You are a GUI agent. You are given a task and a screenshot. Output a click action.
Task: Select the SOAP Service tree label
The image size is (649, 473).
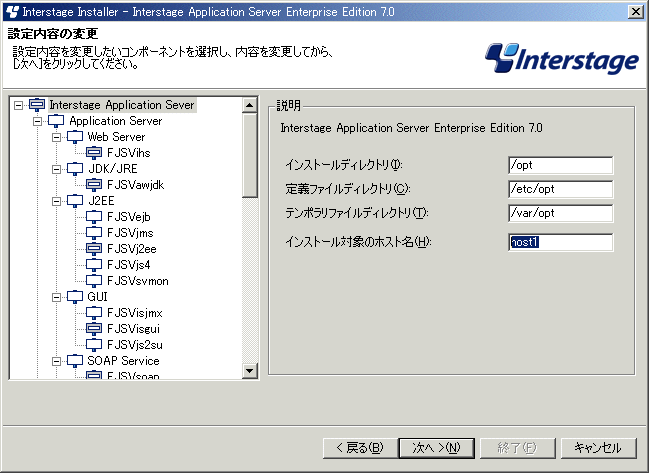tap(123, 361)
